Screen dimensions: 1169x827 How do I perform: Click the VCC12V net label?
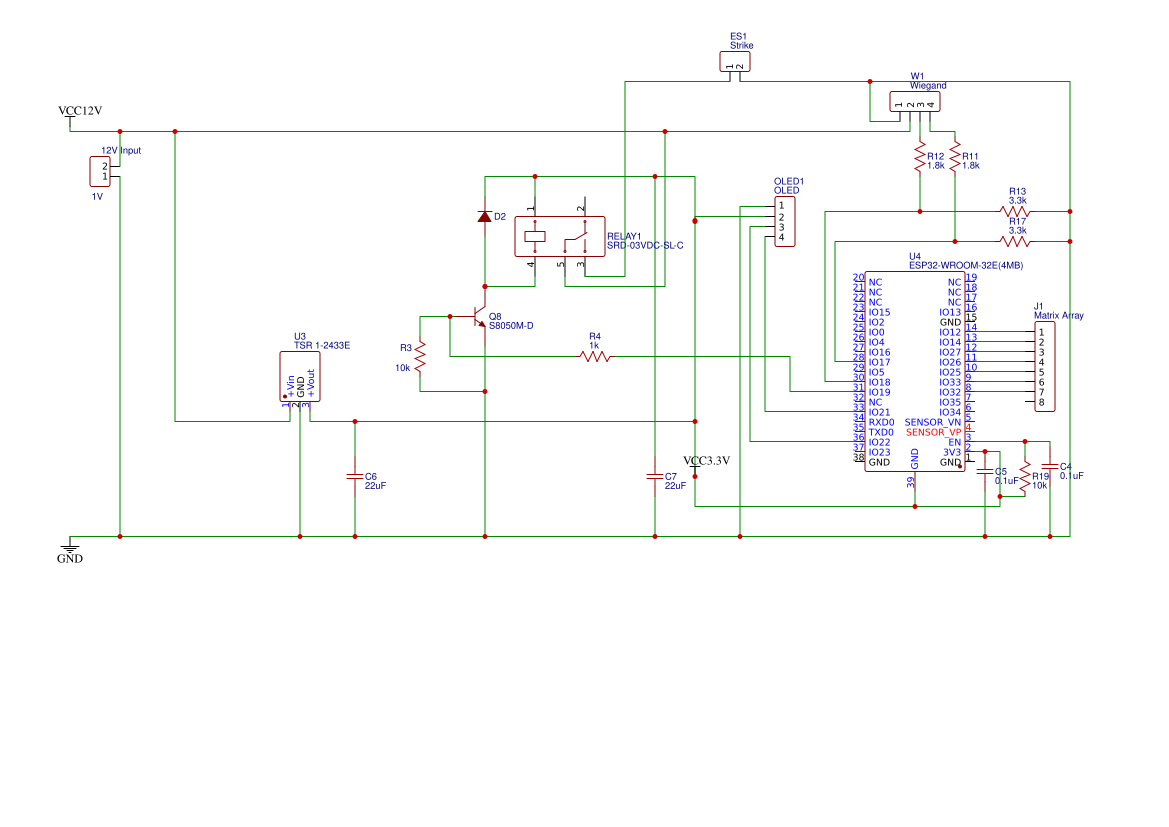tap(80, 111)
